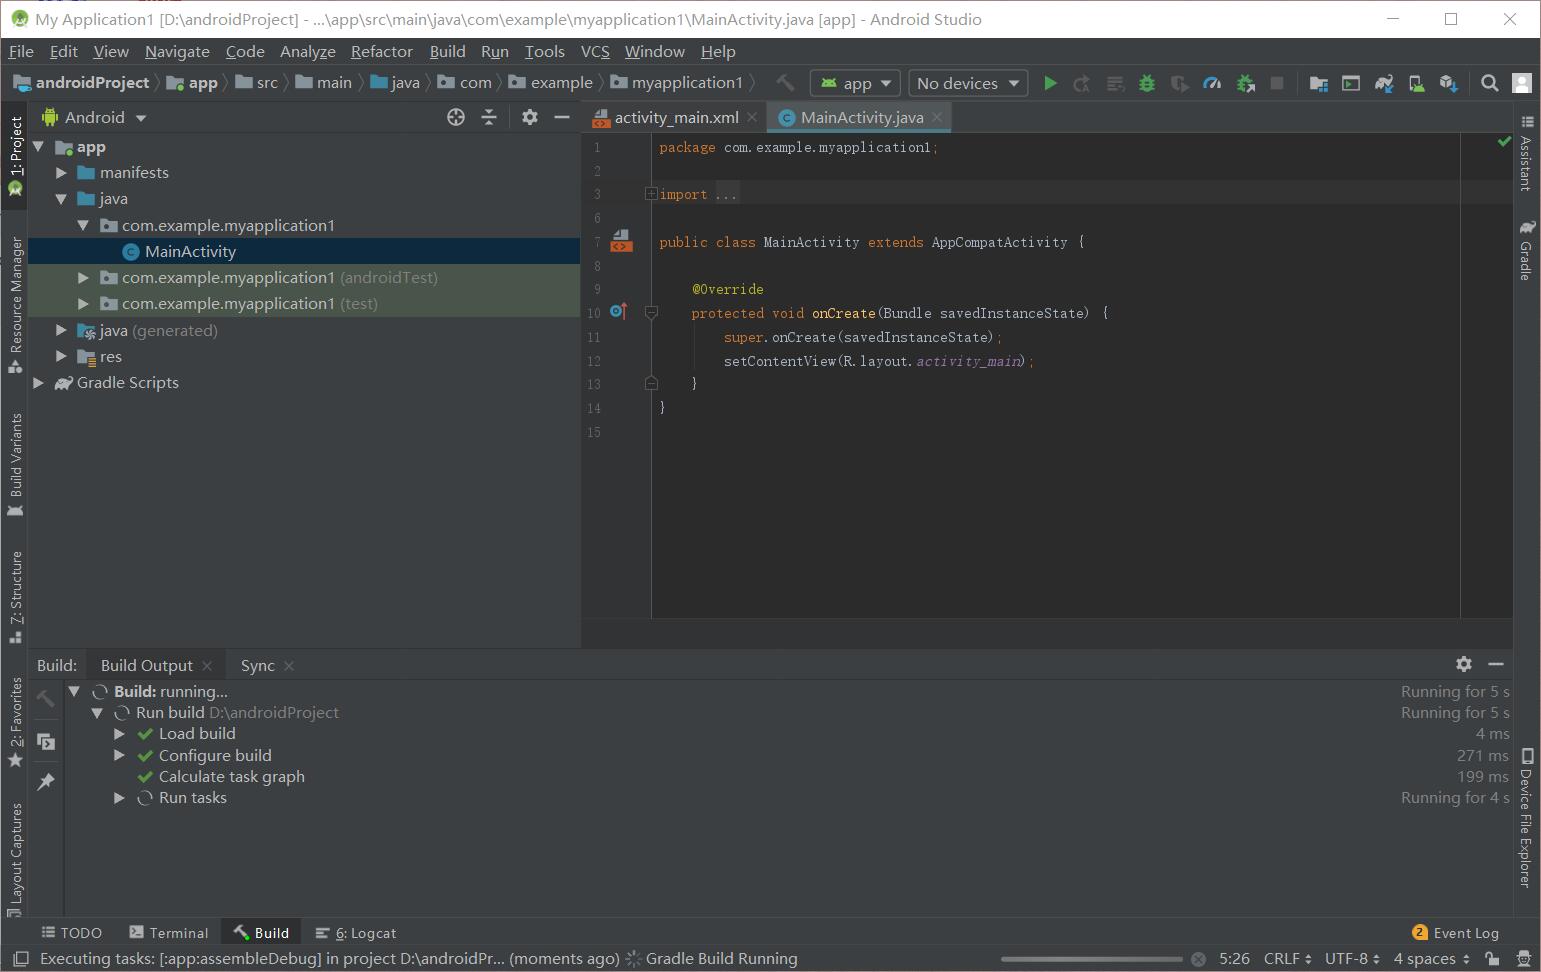Open Project panel settings gear
Screen dimensions: 1541x972
pos(530,117)
